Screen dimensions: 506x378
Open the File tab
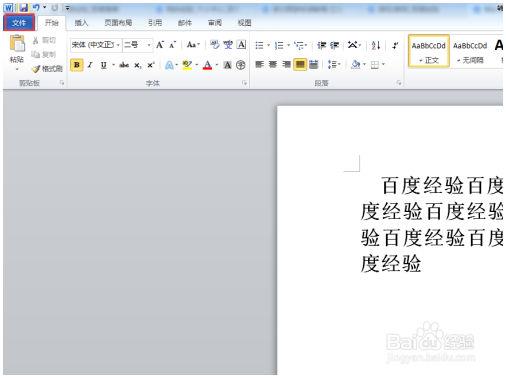coord(19,23)
